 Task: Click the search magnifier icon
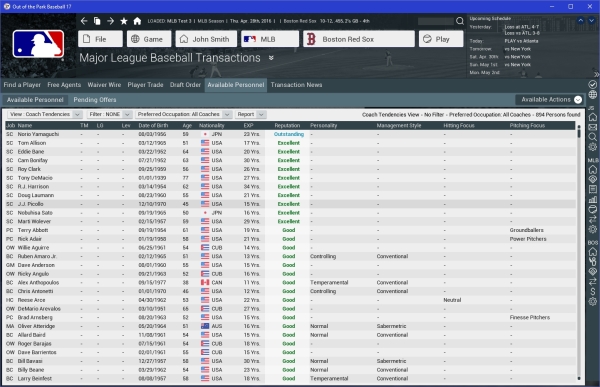tap(460, 21)
